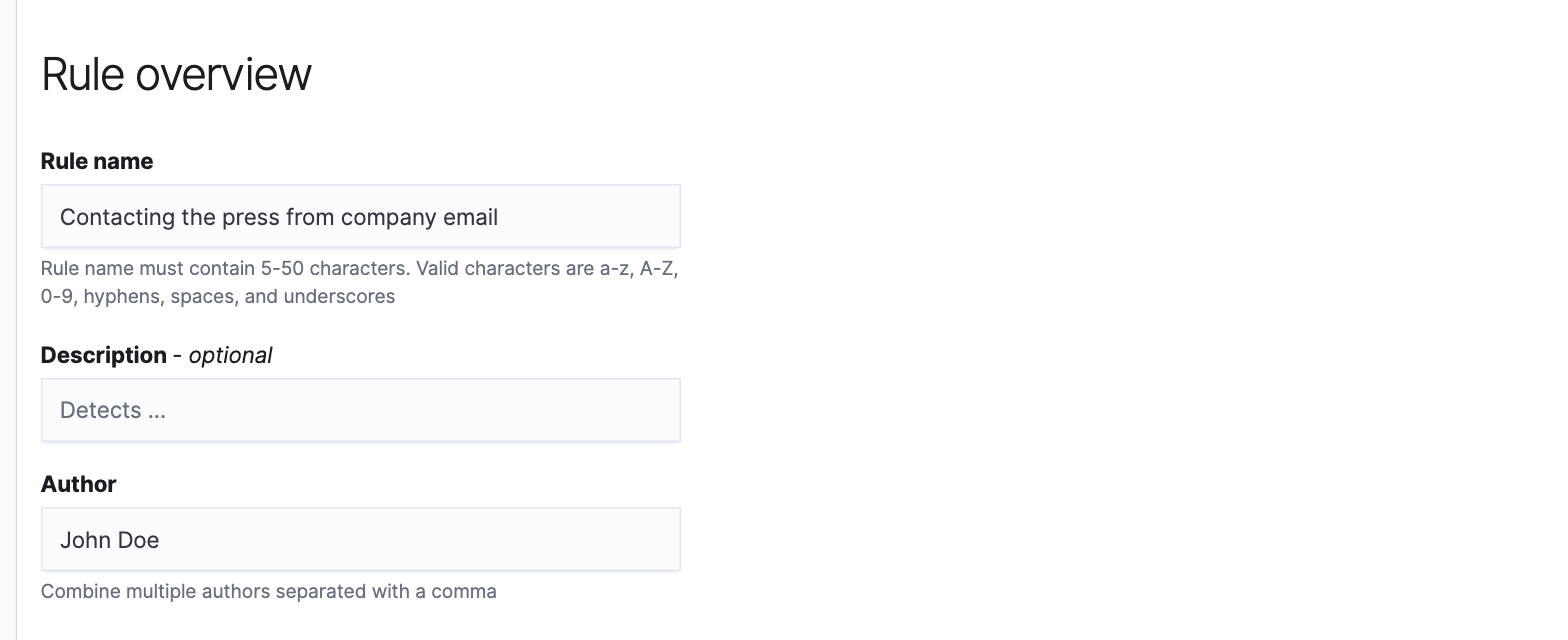The image size is (1568, 640).
Task: Place cursor before 'John' in Author field
Action: click(x=62, y=539)
